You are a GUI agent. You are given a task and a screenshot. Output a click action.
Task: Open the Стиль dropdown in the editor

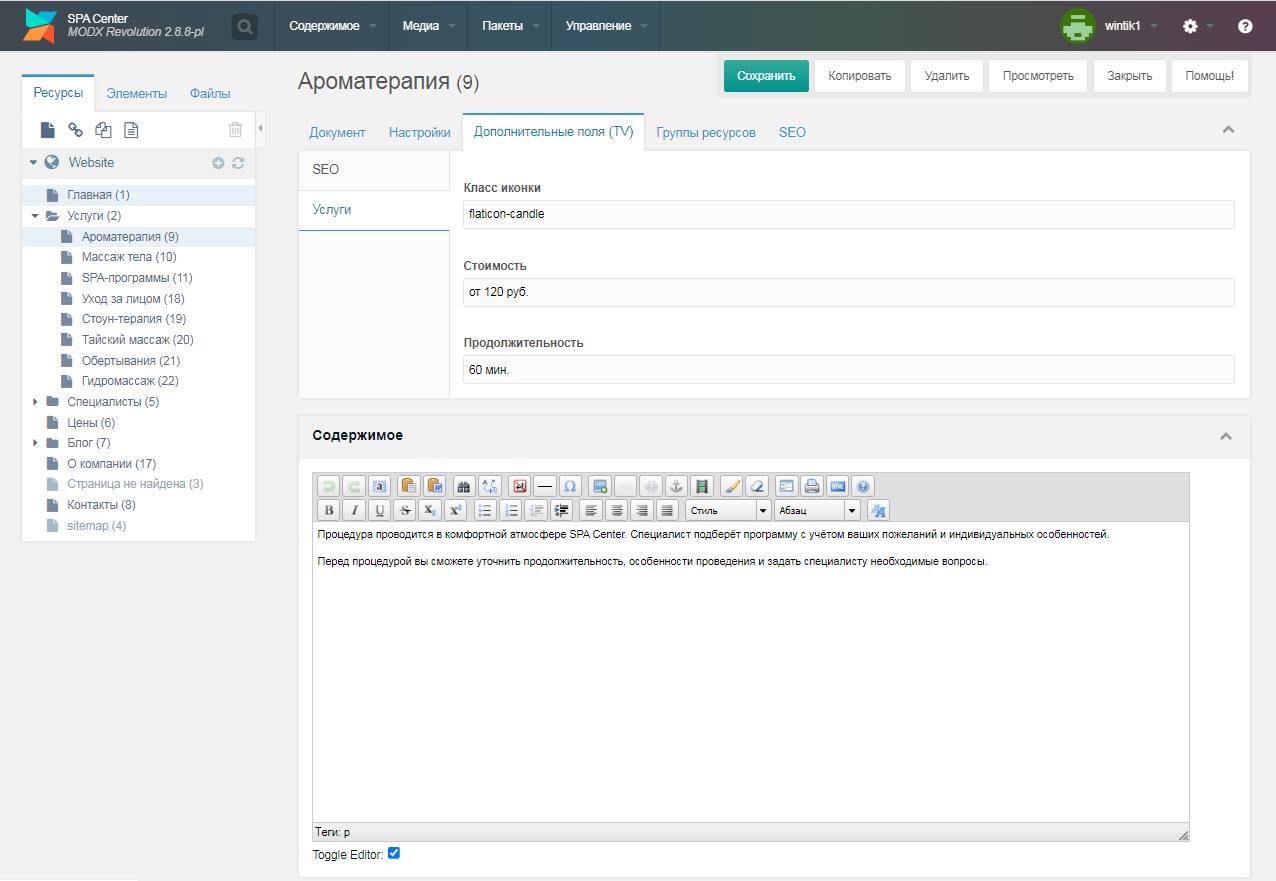pos(728,510)
